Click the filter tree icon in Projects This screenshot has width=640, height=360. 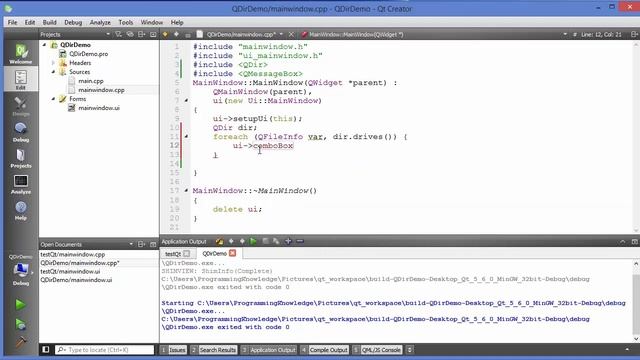[118, 34]
